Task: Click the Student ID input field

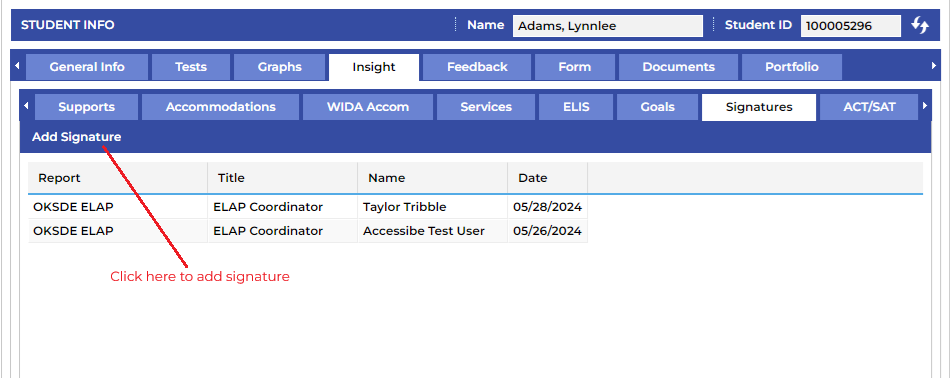Action: click(x=851, y=26)
